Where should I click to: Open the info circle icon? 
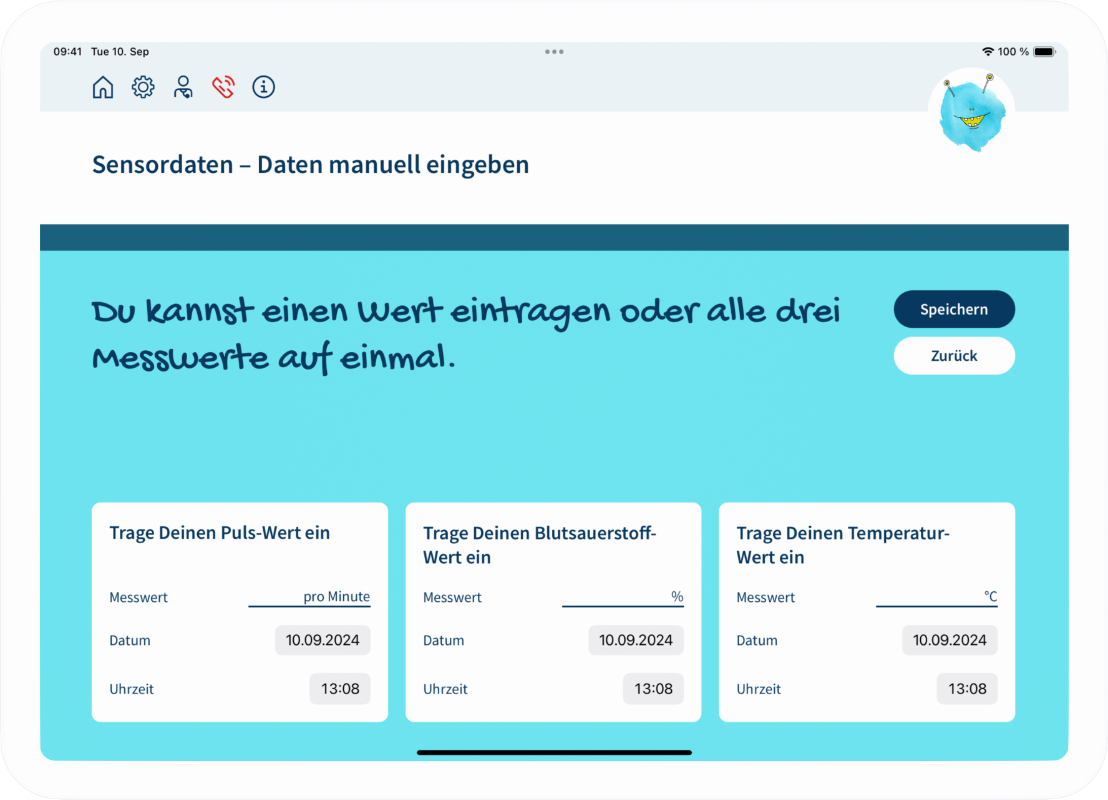263,88
